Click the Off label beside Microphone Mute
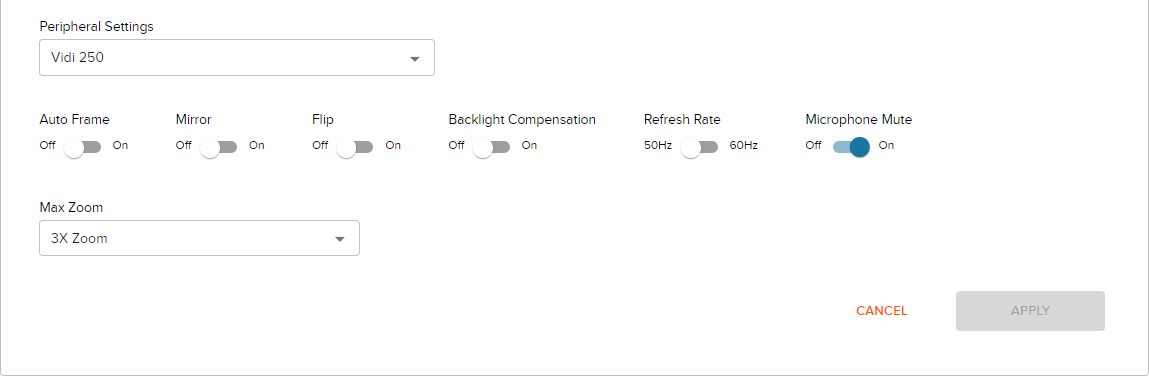 (813, 145)
